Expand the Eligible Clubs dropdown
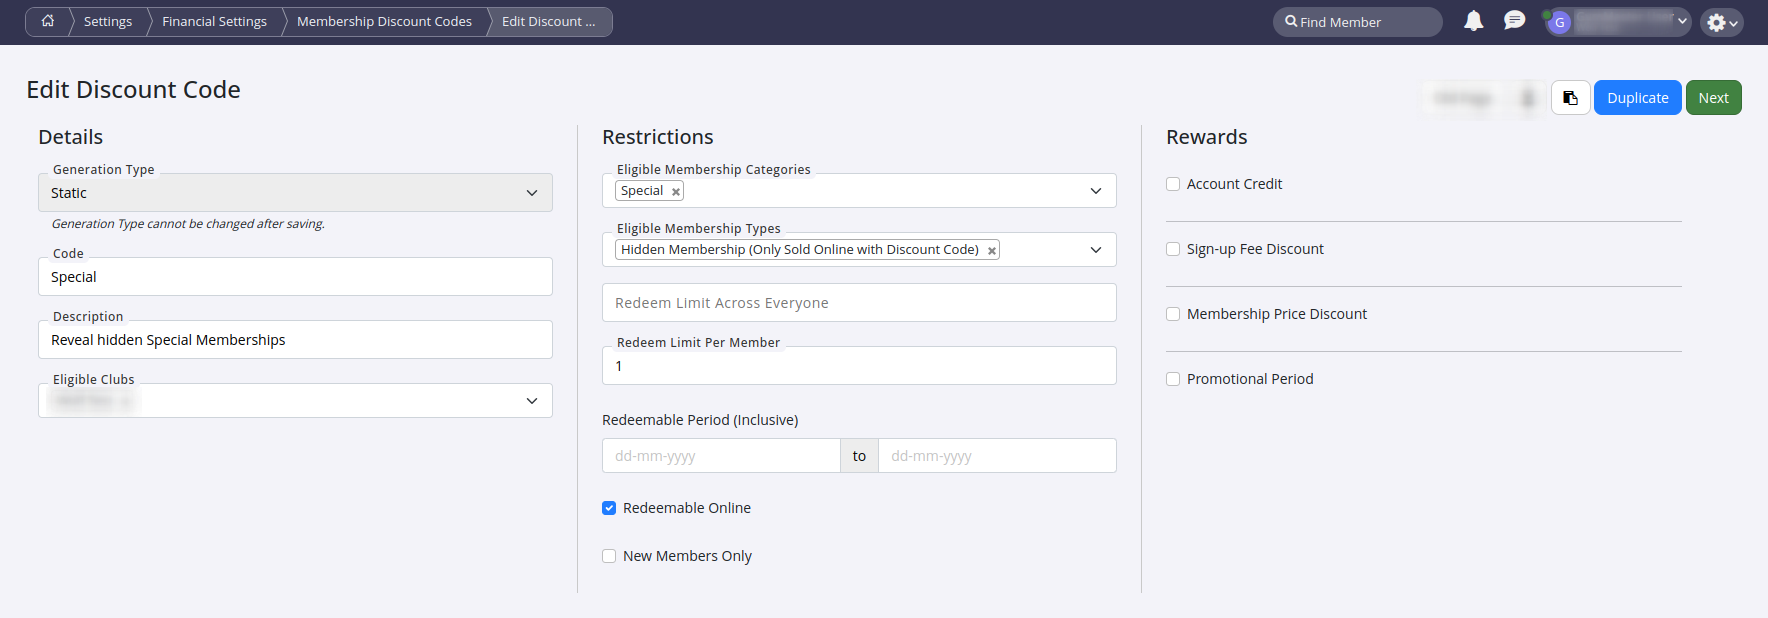This screenshot has height=618, width=1768. [x=531, y=401]
